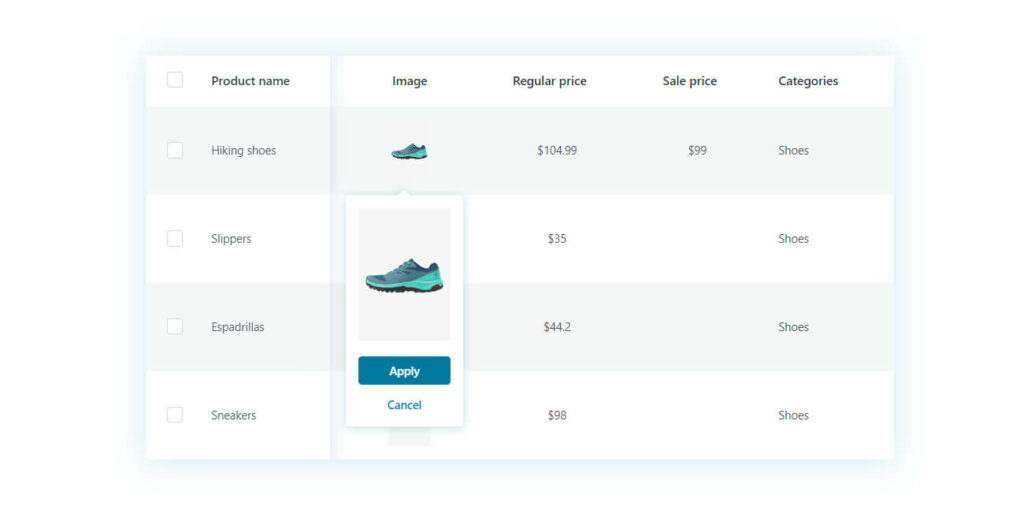Image resolution: width=1024 pixels, height=514 pixels.
Task: Click the Sneakers $98 price cell
Action: coord(557,415)
